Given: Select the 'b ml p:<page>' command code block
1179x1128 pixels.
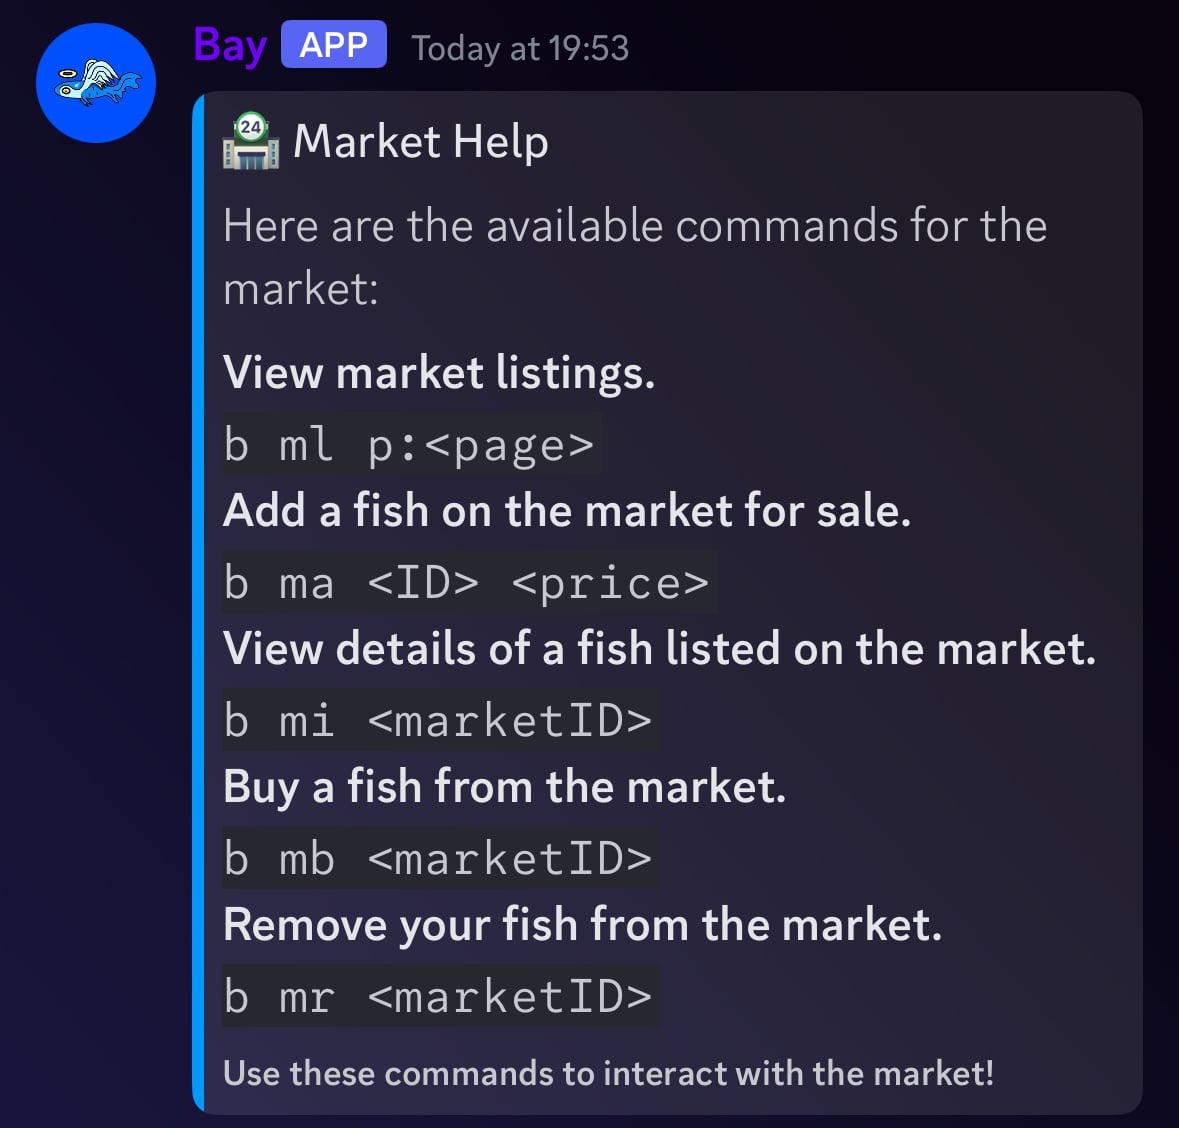Looking at the screenshot, I should (410, 443).
